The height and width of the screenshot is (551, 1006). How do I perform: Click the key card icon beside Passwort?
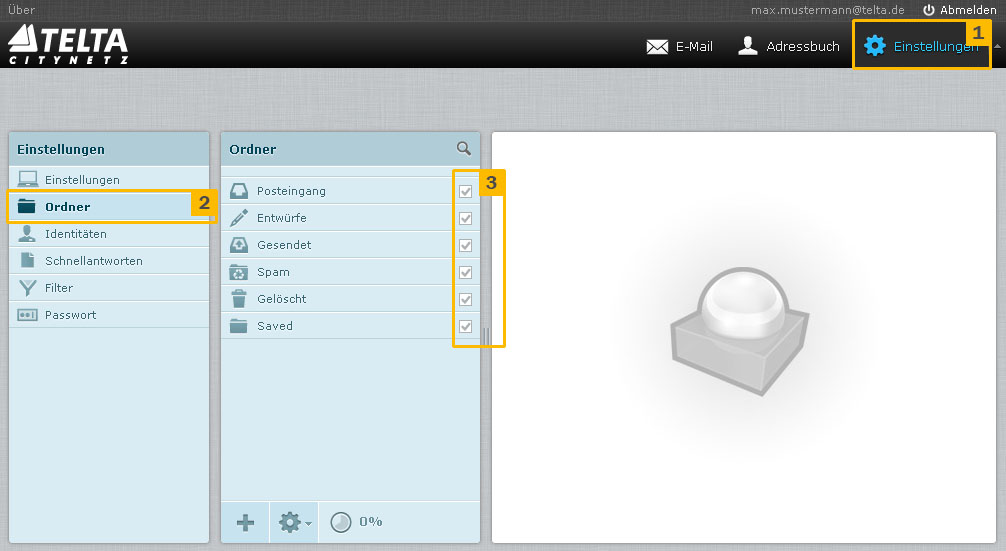(27, 315)
